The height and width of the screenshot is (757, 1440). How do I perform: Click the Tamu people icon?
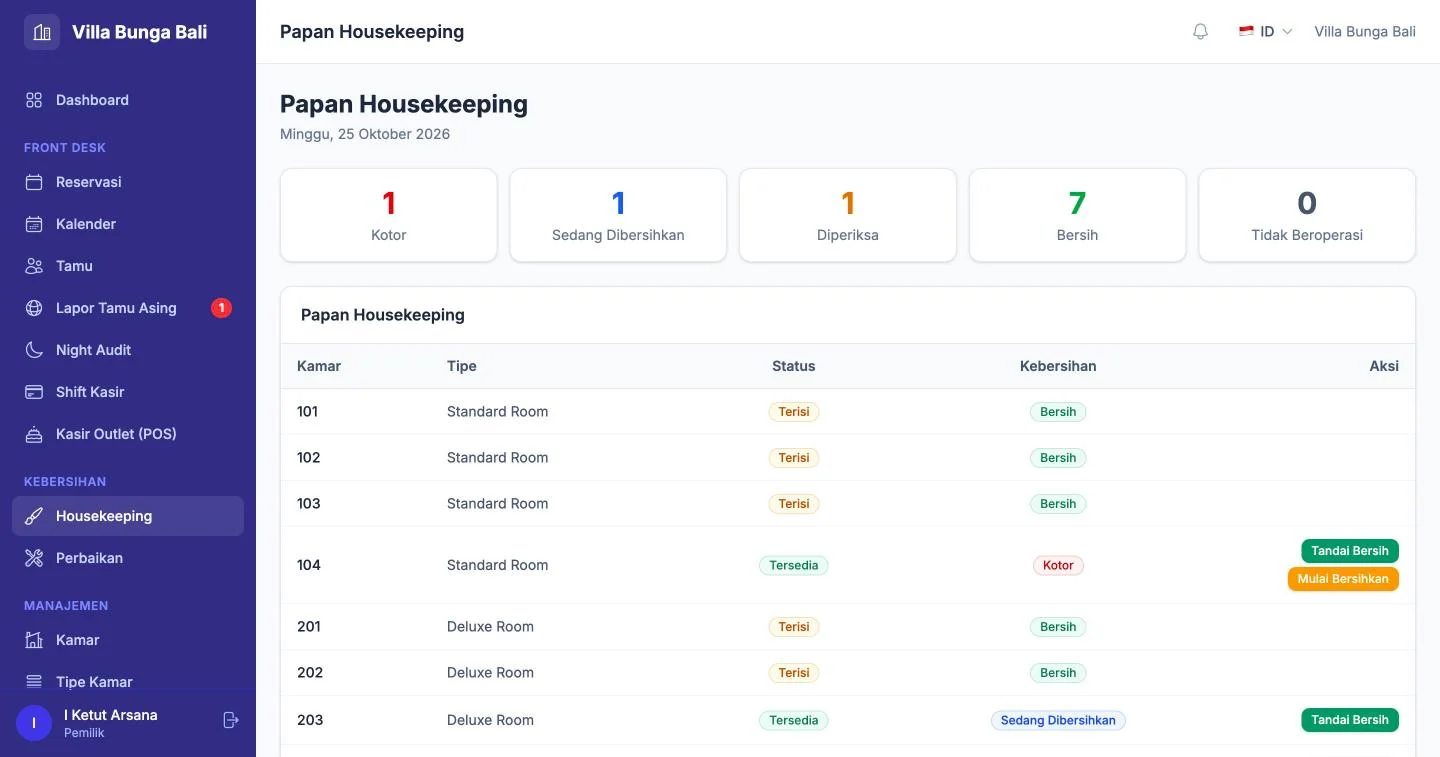[34, 266]
